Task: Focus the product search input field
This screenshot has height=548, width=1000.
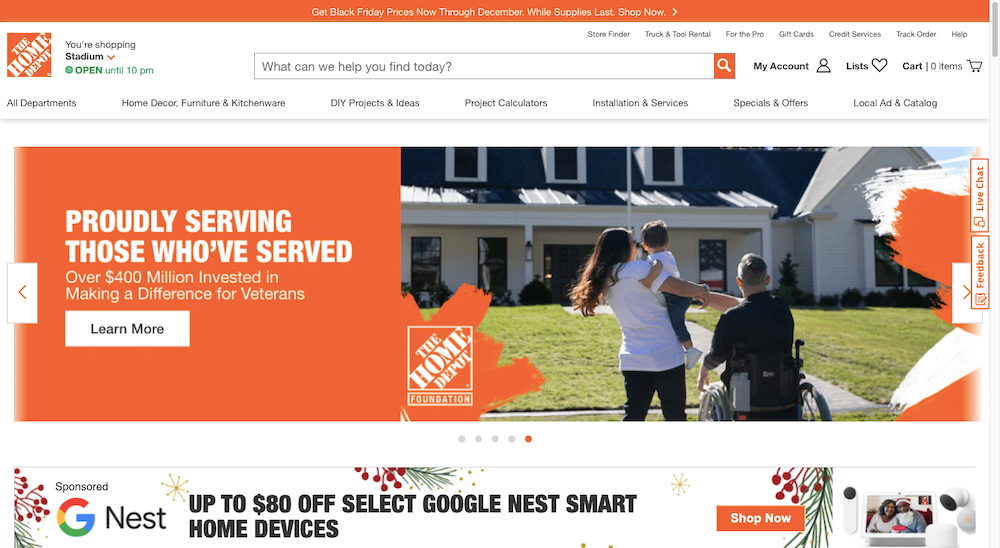Action: click(x=484, y=66)
